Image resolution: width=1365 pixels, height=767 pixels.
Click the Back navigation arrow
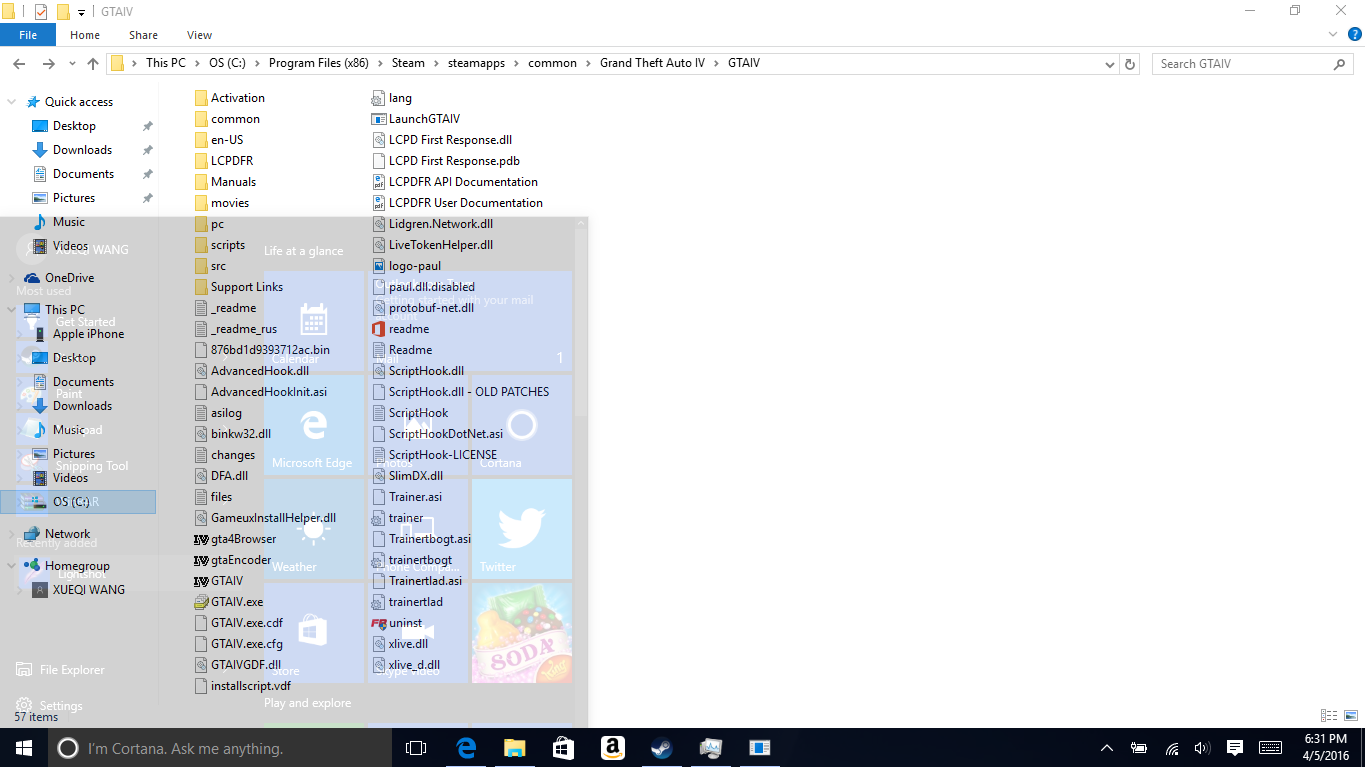(x=18, y=64)
